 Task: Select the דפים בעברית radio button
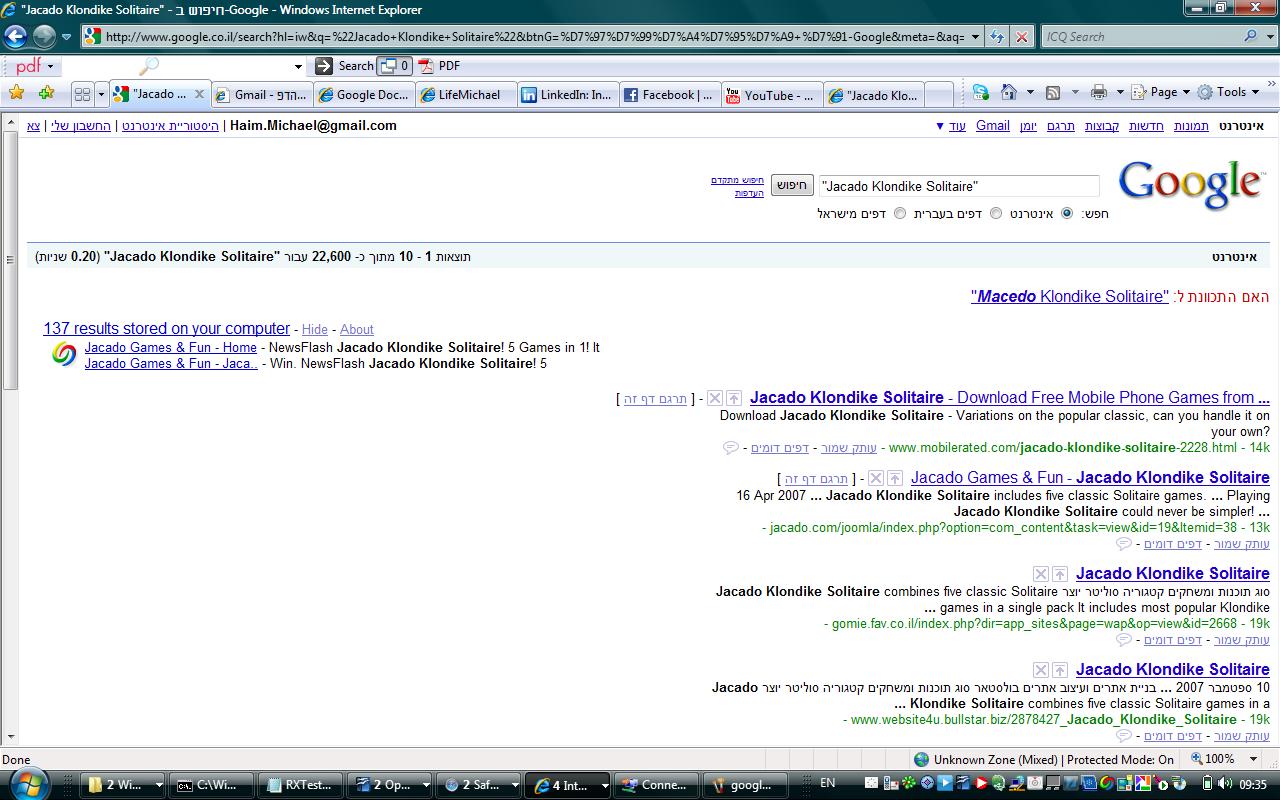(996, 213)
